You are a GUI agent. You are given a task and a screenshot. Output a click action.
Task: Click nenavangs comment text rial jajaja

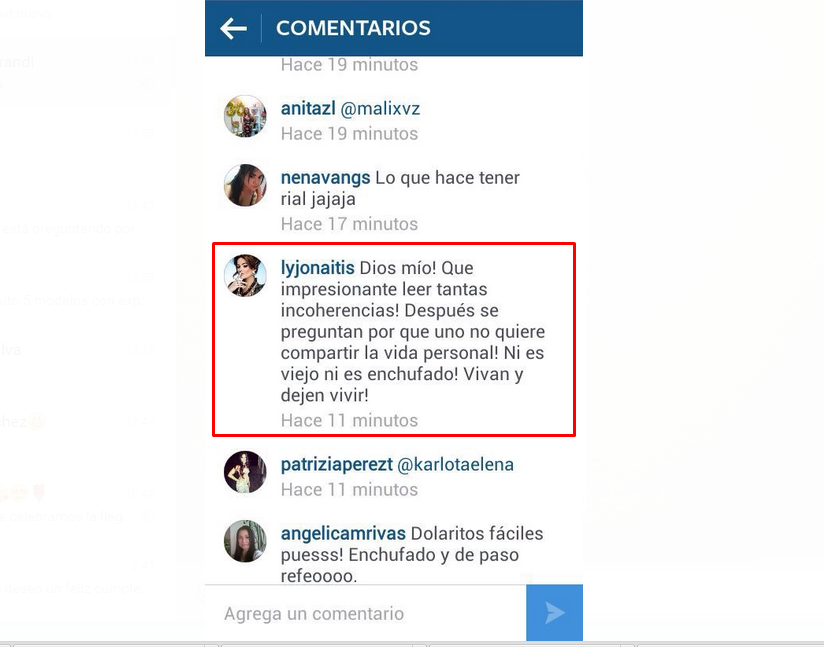pyautogui.click(x=318, y=199)
